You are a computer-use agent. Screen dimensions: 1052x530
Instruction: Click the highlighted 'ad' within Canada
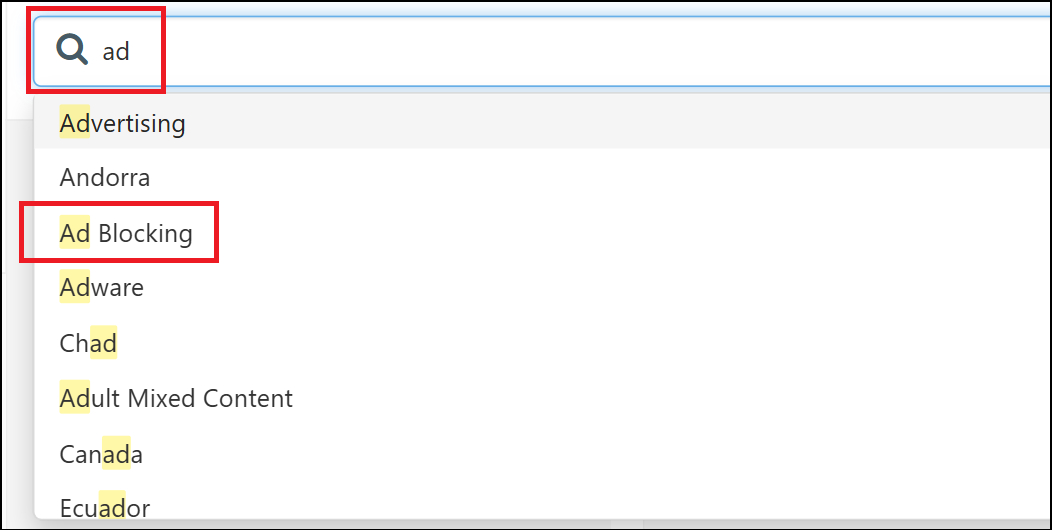116,454
